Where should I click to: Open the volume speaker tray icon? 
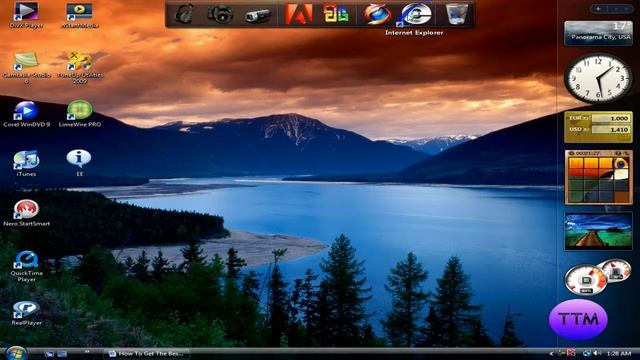[597, 353]
